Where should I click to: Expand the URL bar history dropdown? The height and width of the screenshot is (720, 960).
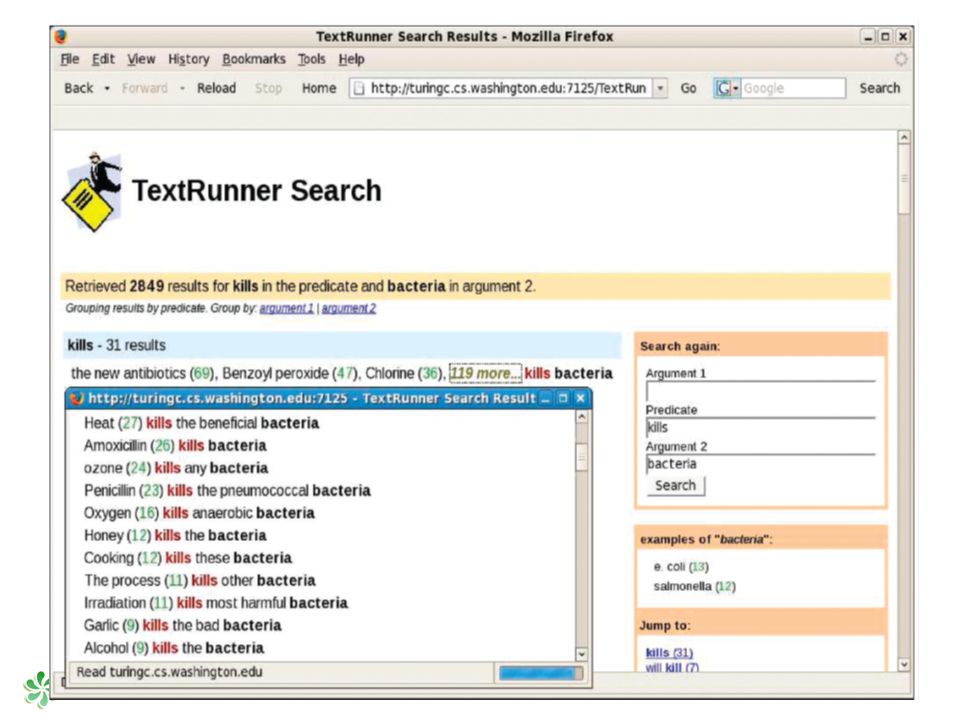point(660,88)
